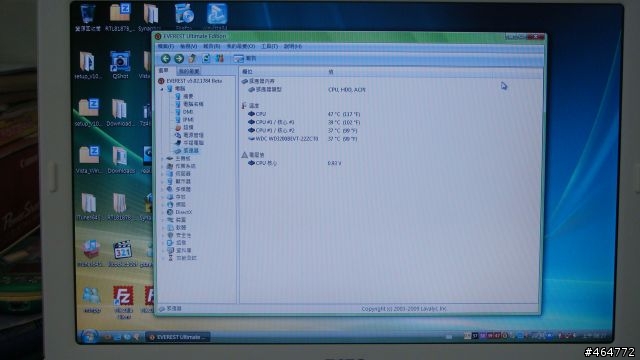
Task: Expand the Network tree node
Action: tap(163, 204)
